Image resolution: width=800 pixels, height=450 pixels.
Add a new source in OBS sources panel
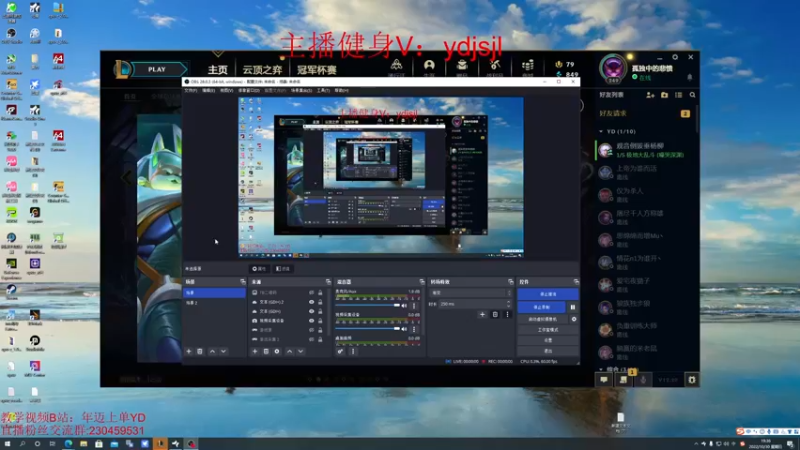coord(255,352)
